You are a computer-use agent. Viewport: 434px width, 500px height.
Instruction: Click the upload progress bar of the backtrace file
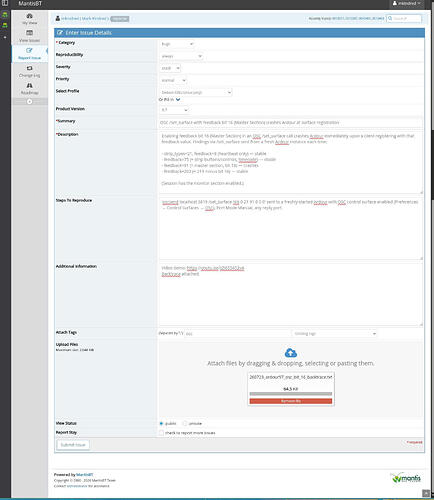click(x=291, y=394)
